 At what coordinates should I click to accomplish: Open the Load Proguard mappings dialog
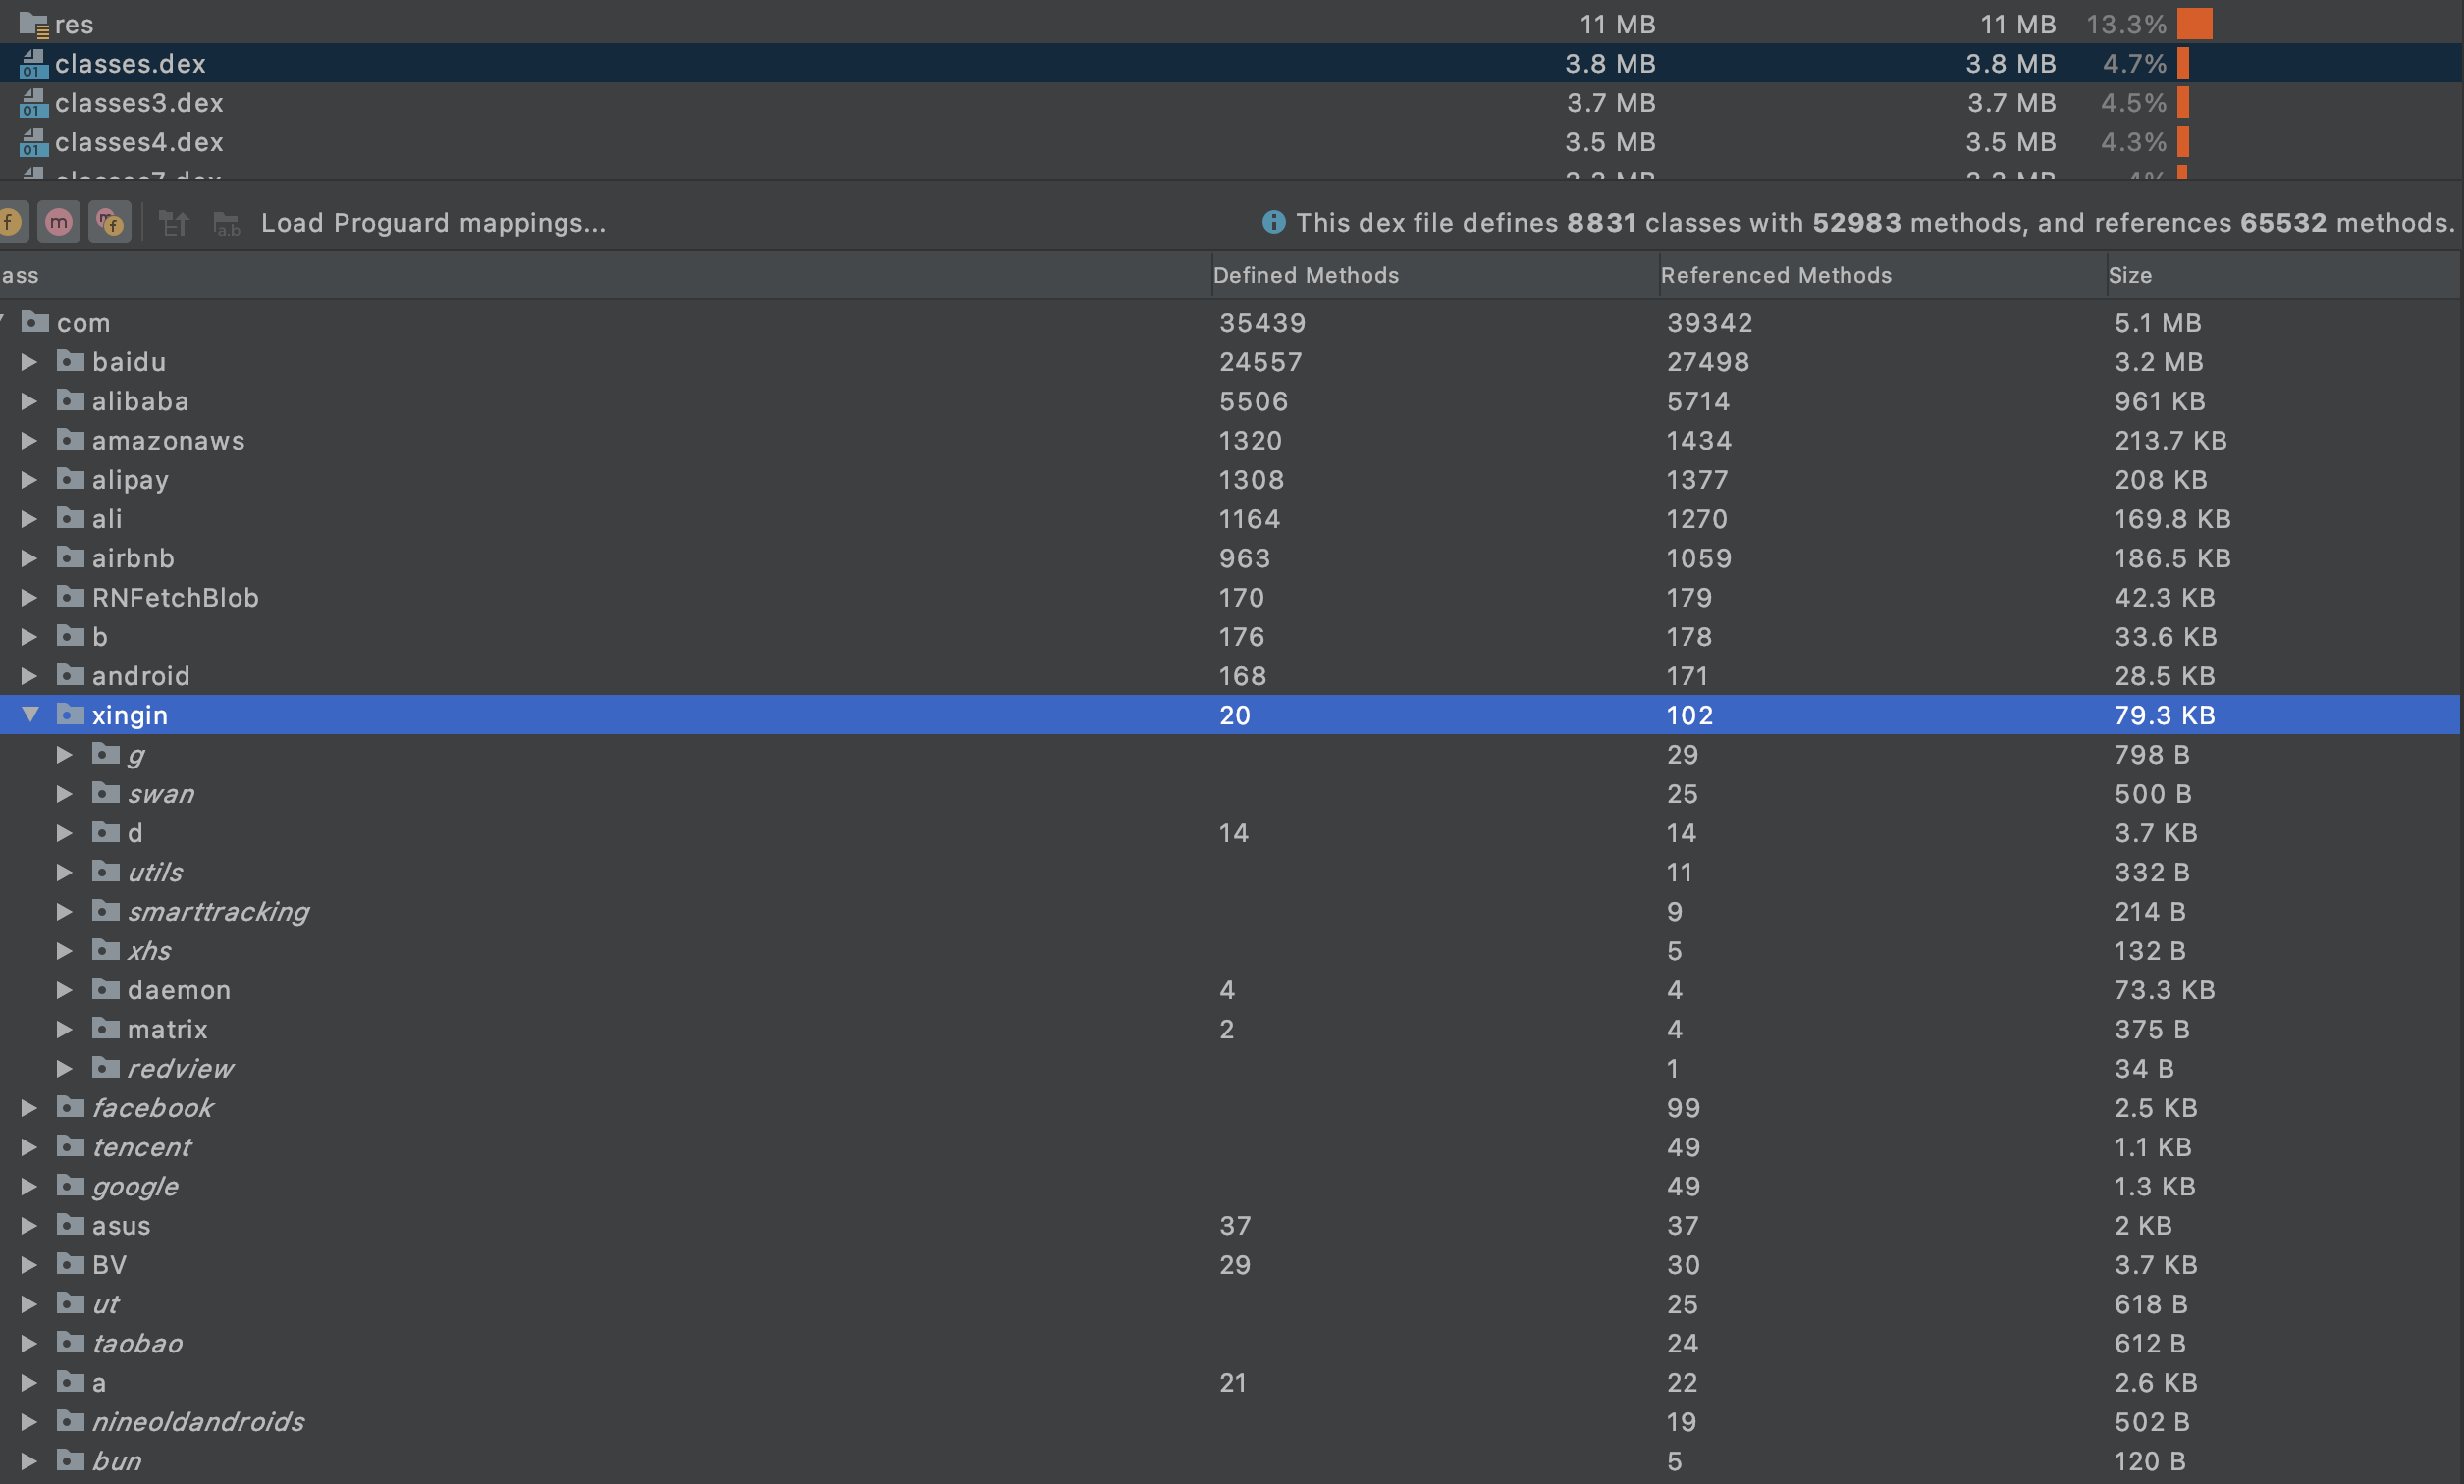coord(433,222)
